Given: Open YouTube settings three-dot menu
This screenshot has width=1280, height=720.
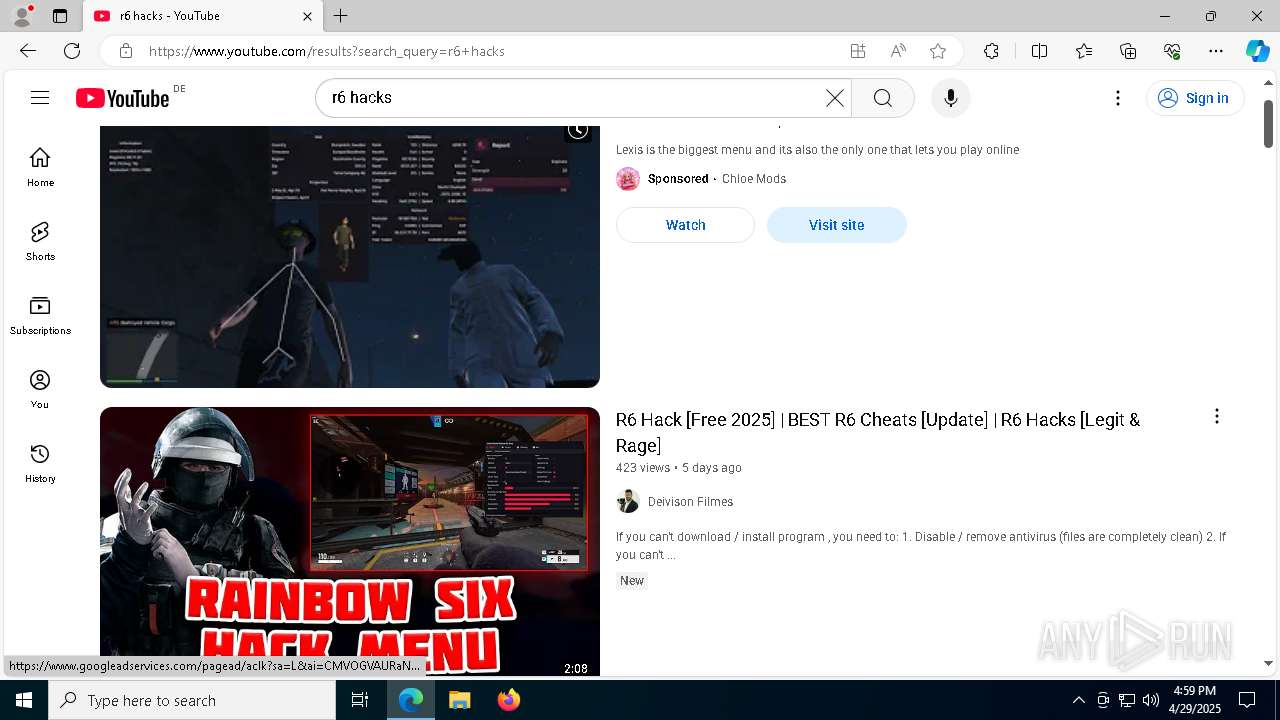Looking at the screenshot, I should [1118, 98].
